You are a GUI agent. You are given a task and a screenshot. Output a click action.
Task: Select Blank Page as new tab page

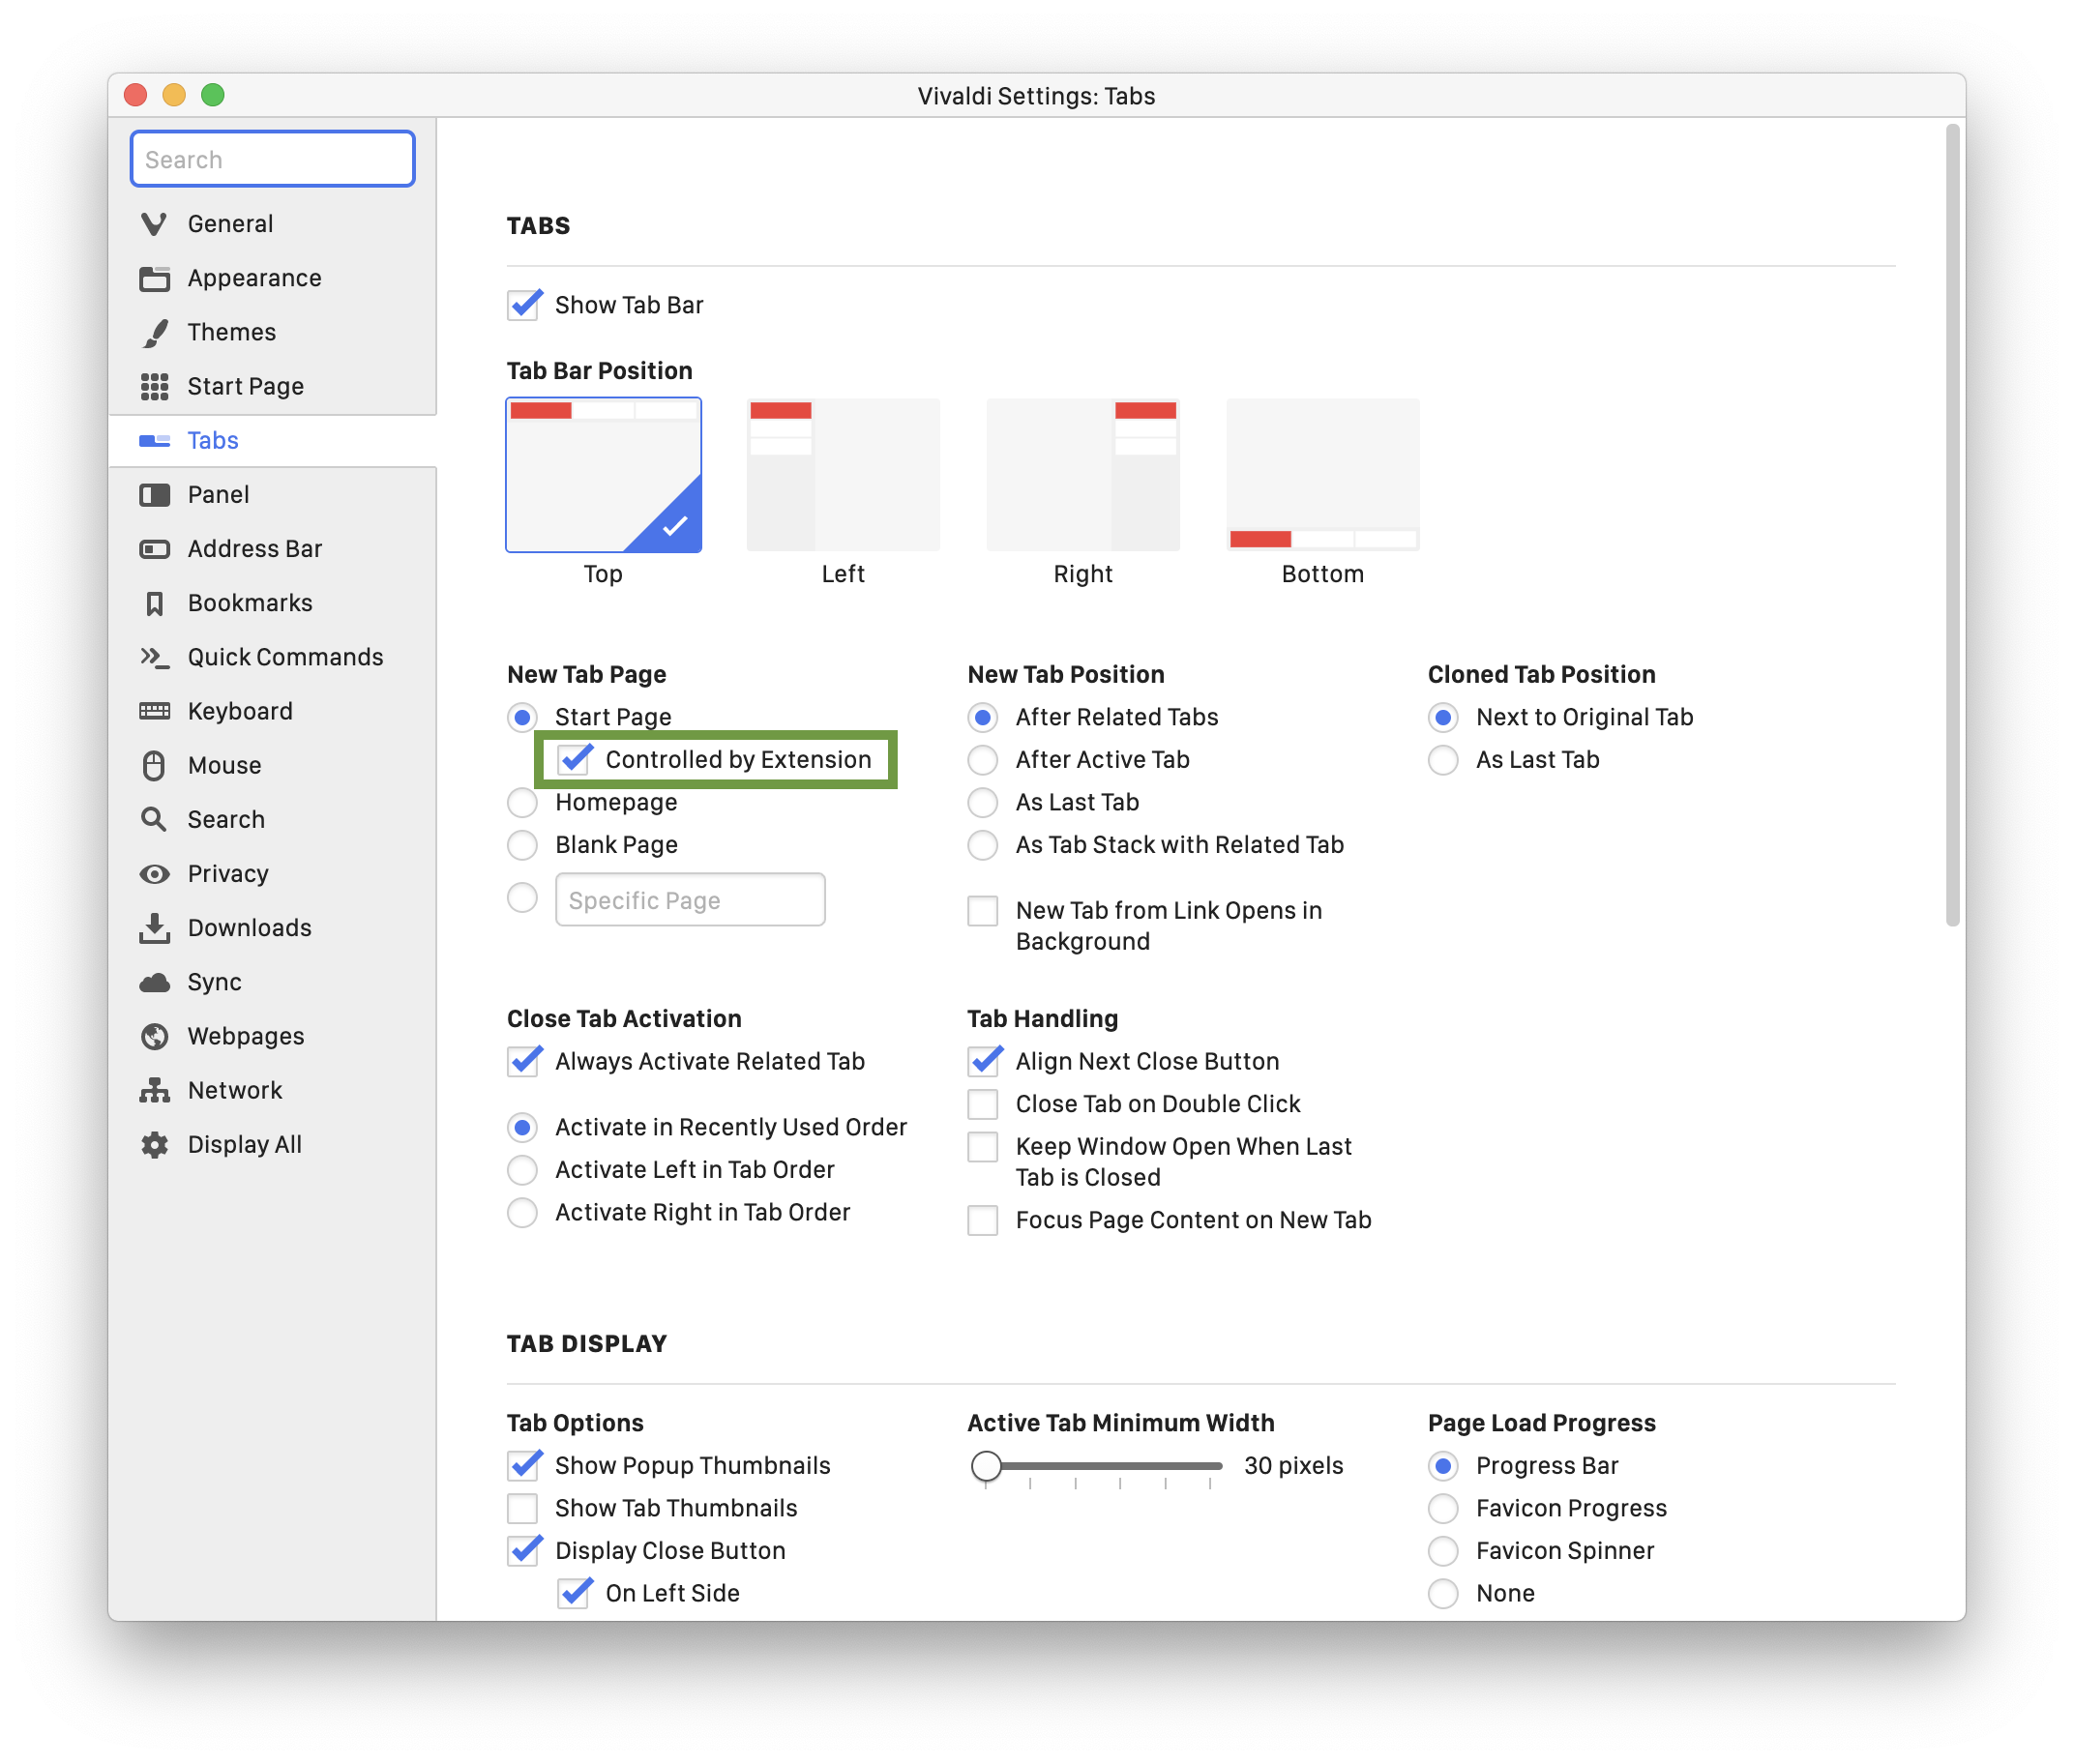[x=522, y=845]
